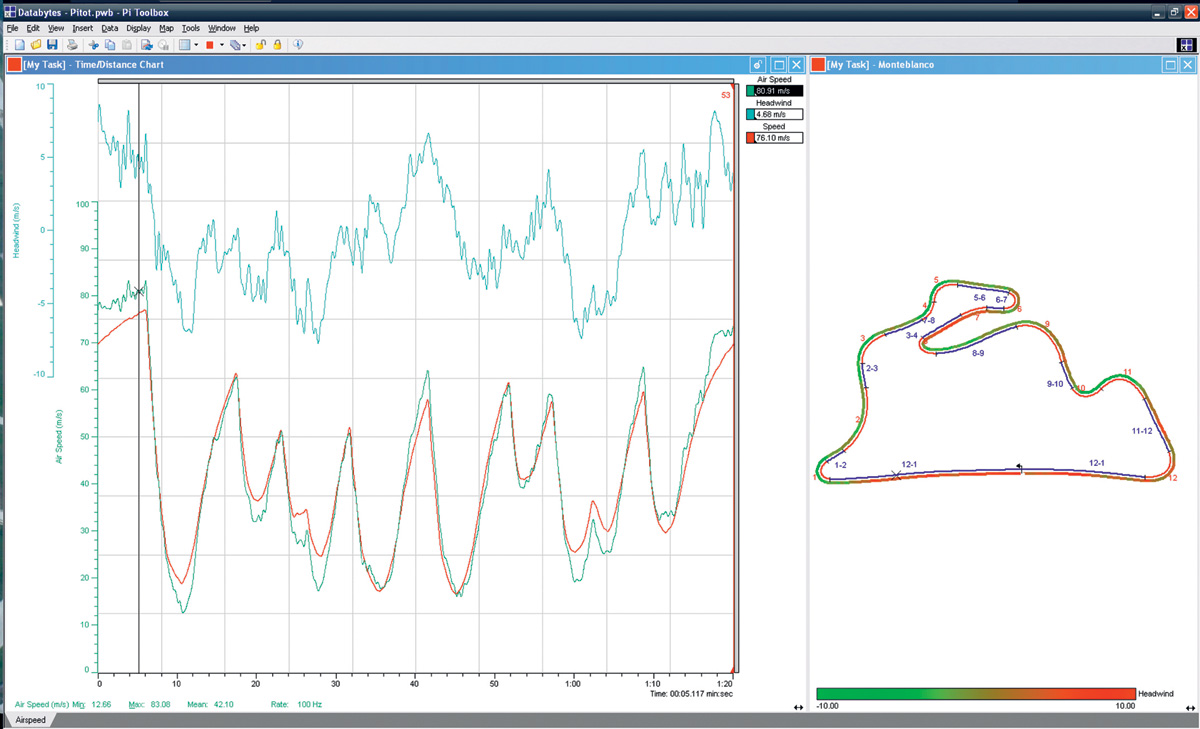1200x729 pixels.
Task: Open dropdown arrow beside red square icon
Action: (x=221, y=45)
